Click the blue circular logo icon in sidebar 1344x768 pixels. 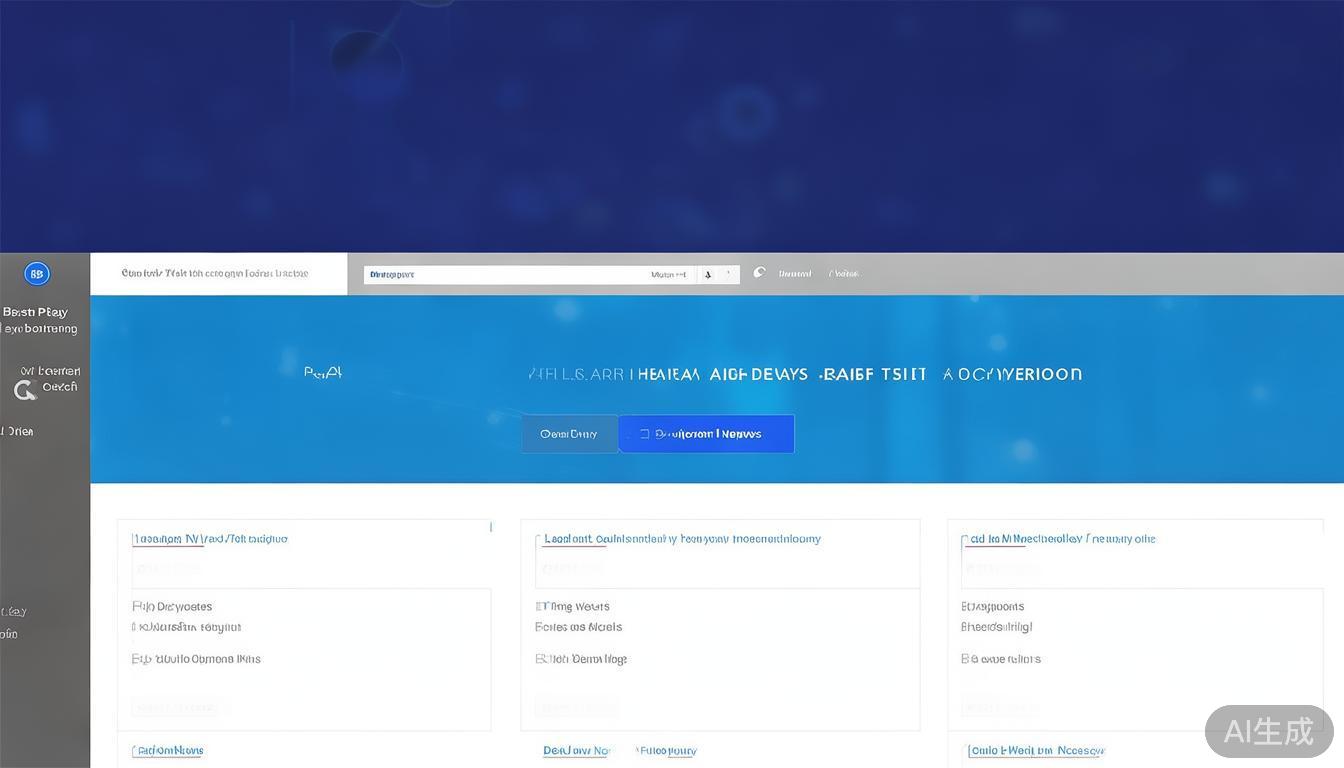[37, 274]
